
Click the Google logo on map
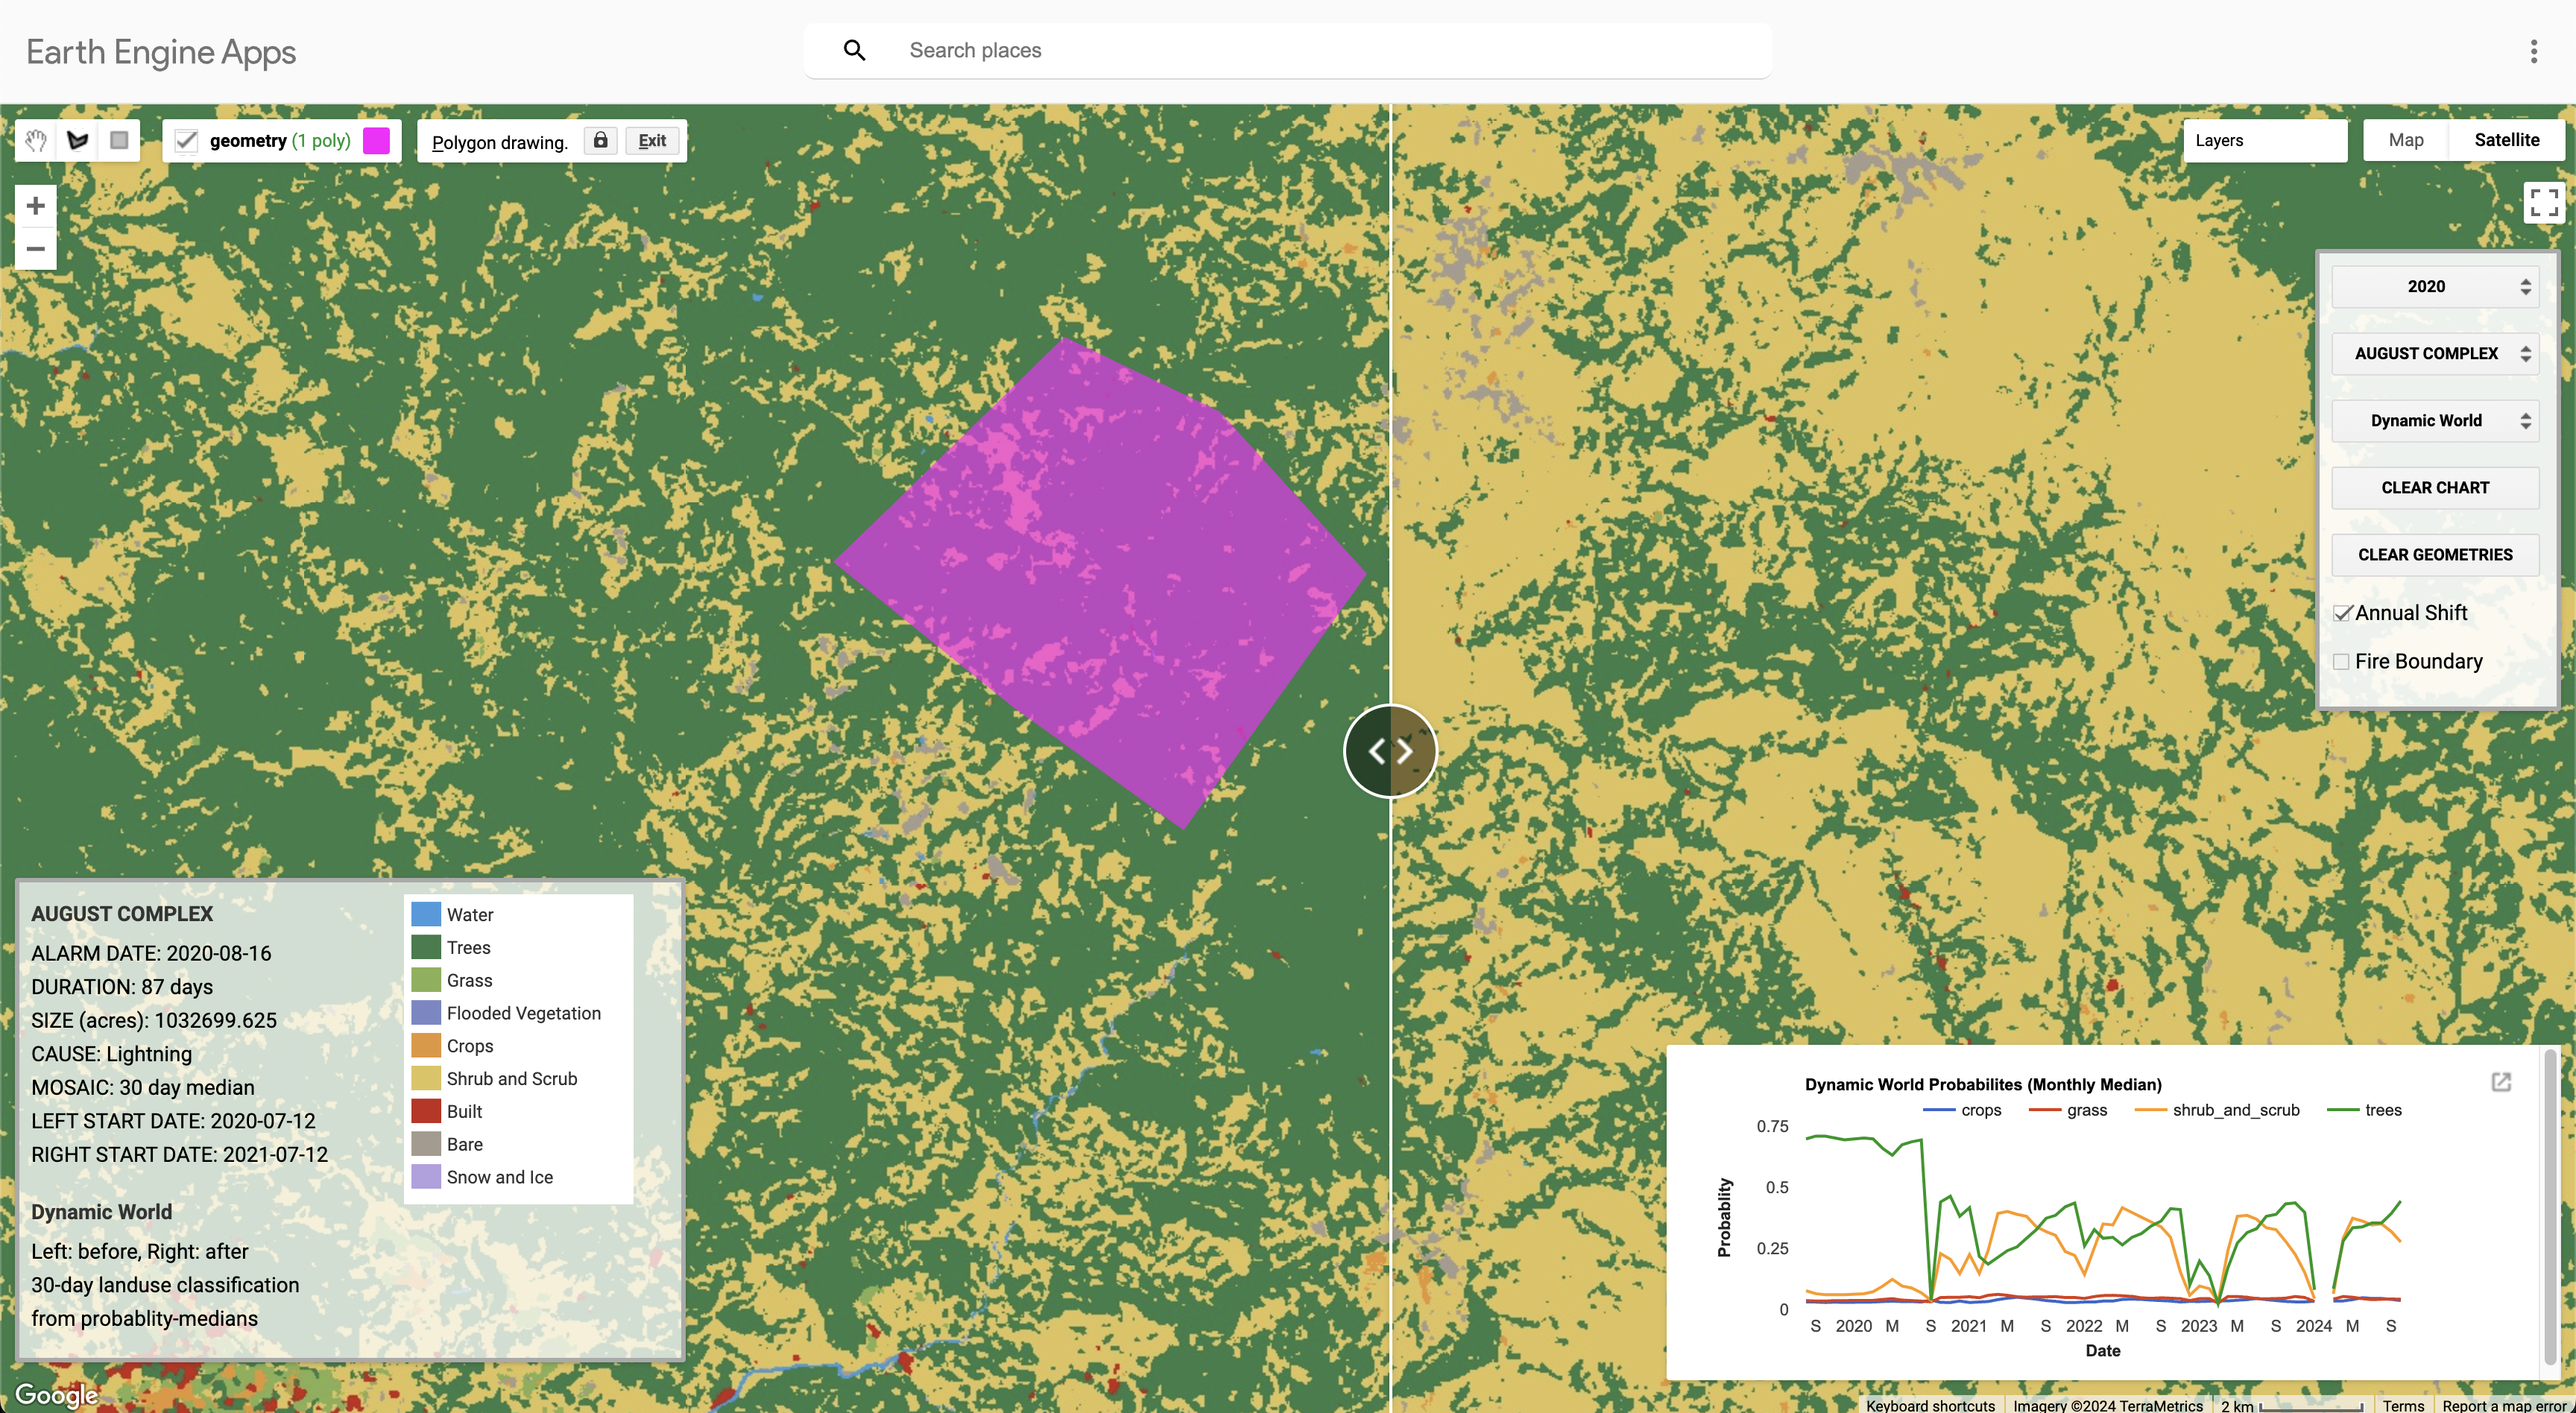click(56, 1395)
